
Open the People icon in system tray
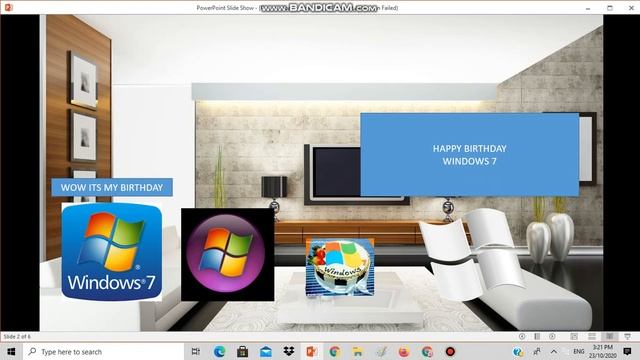(537, 351)
